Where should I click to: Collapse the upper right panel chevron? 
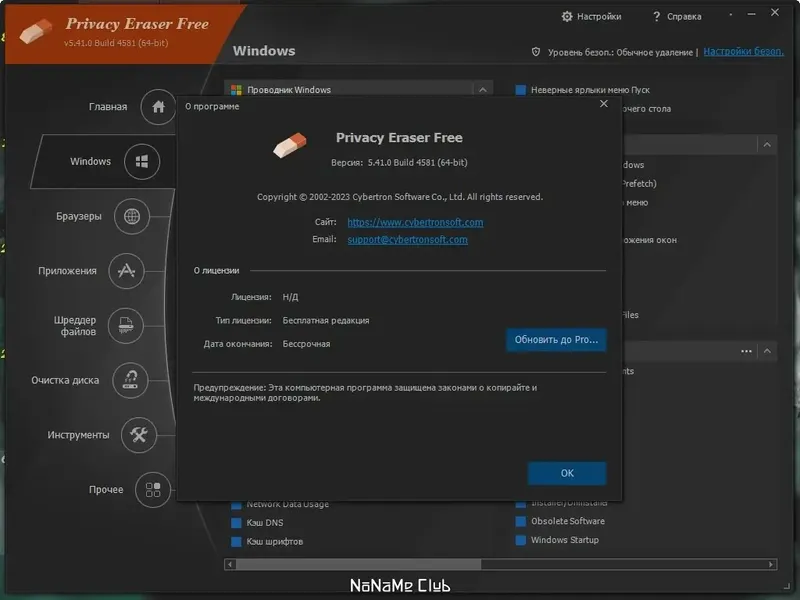(x=767, y=145)
